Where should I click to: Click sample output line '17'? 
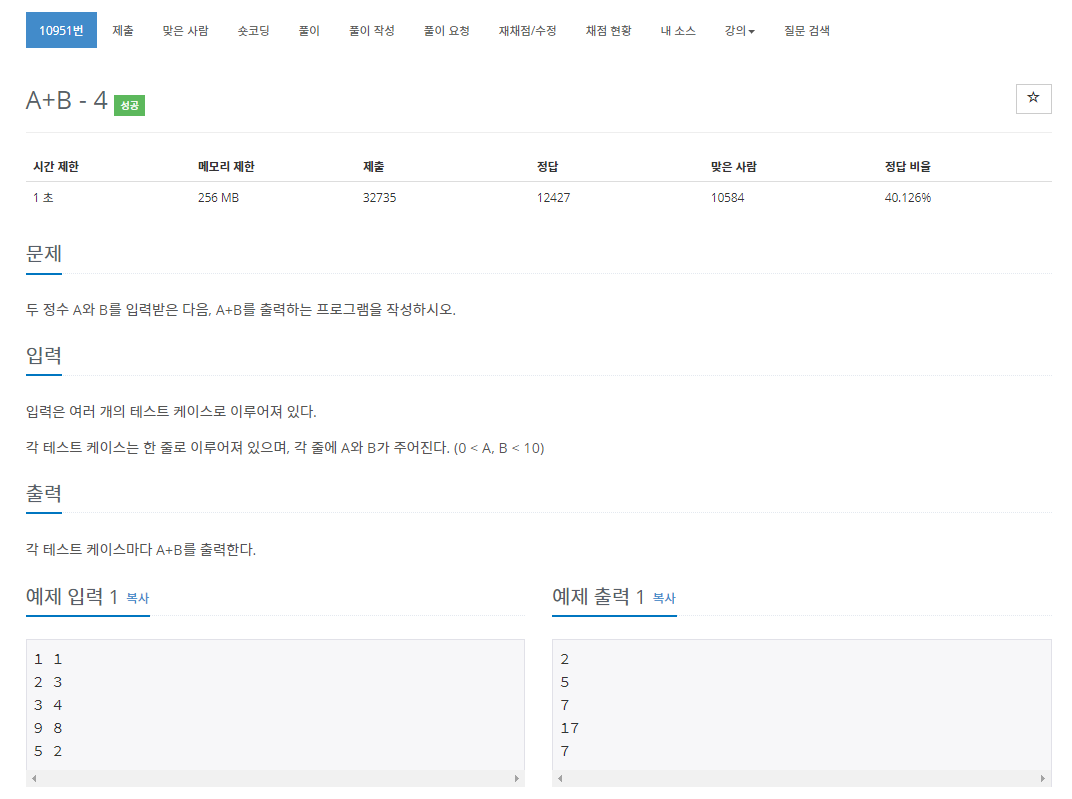click(570, 728)
